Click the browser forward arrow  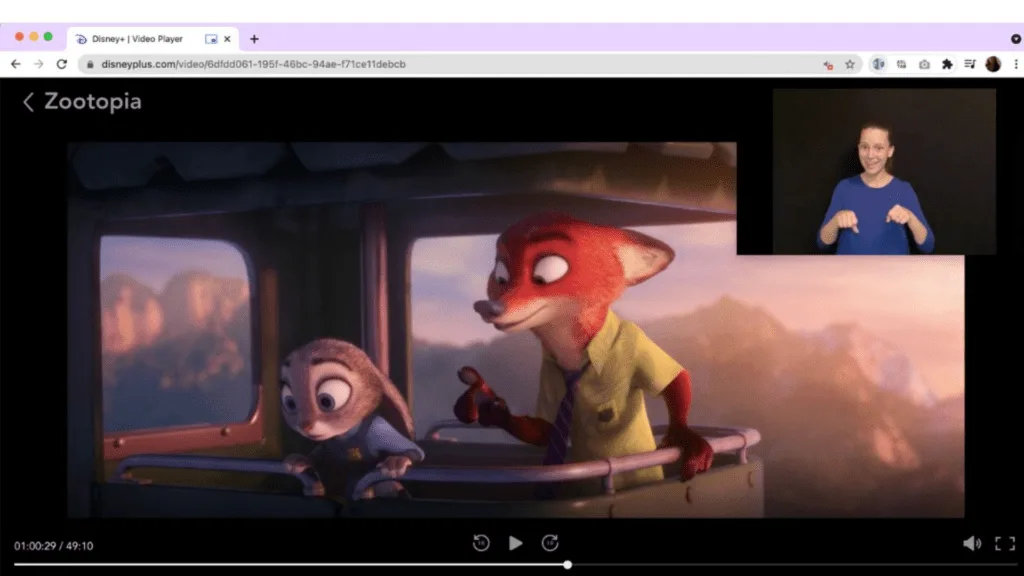tap(39, 64)
